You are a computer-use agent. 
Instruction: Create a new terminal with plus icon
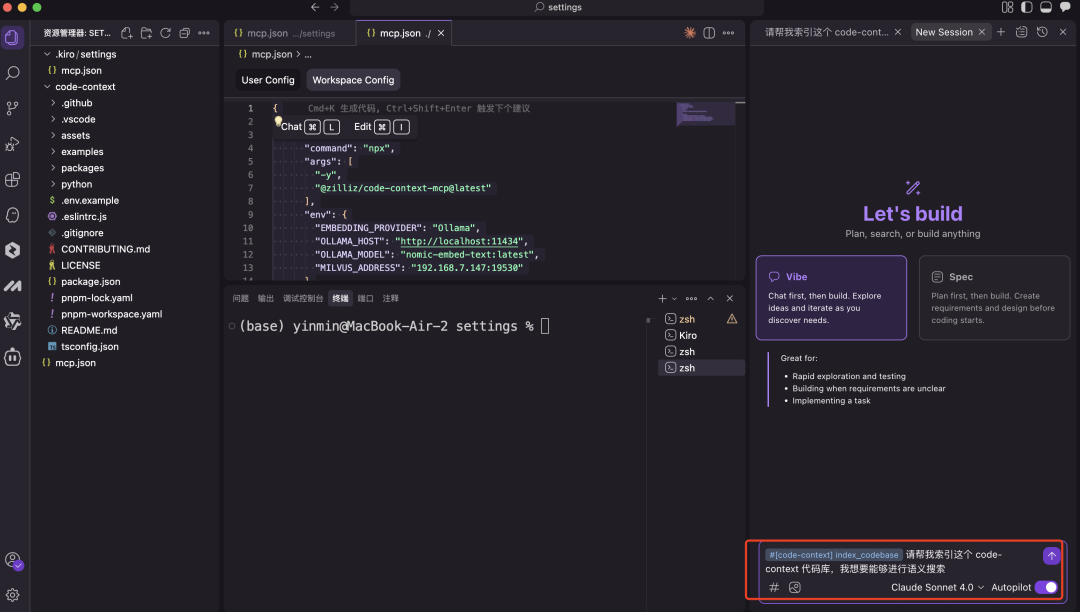pyautogui.click(x=662, y=298)
